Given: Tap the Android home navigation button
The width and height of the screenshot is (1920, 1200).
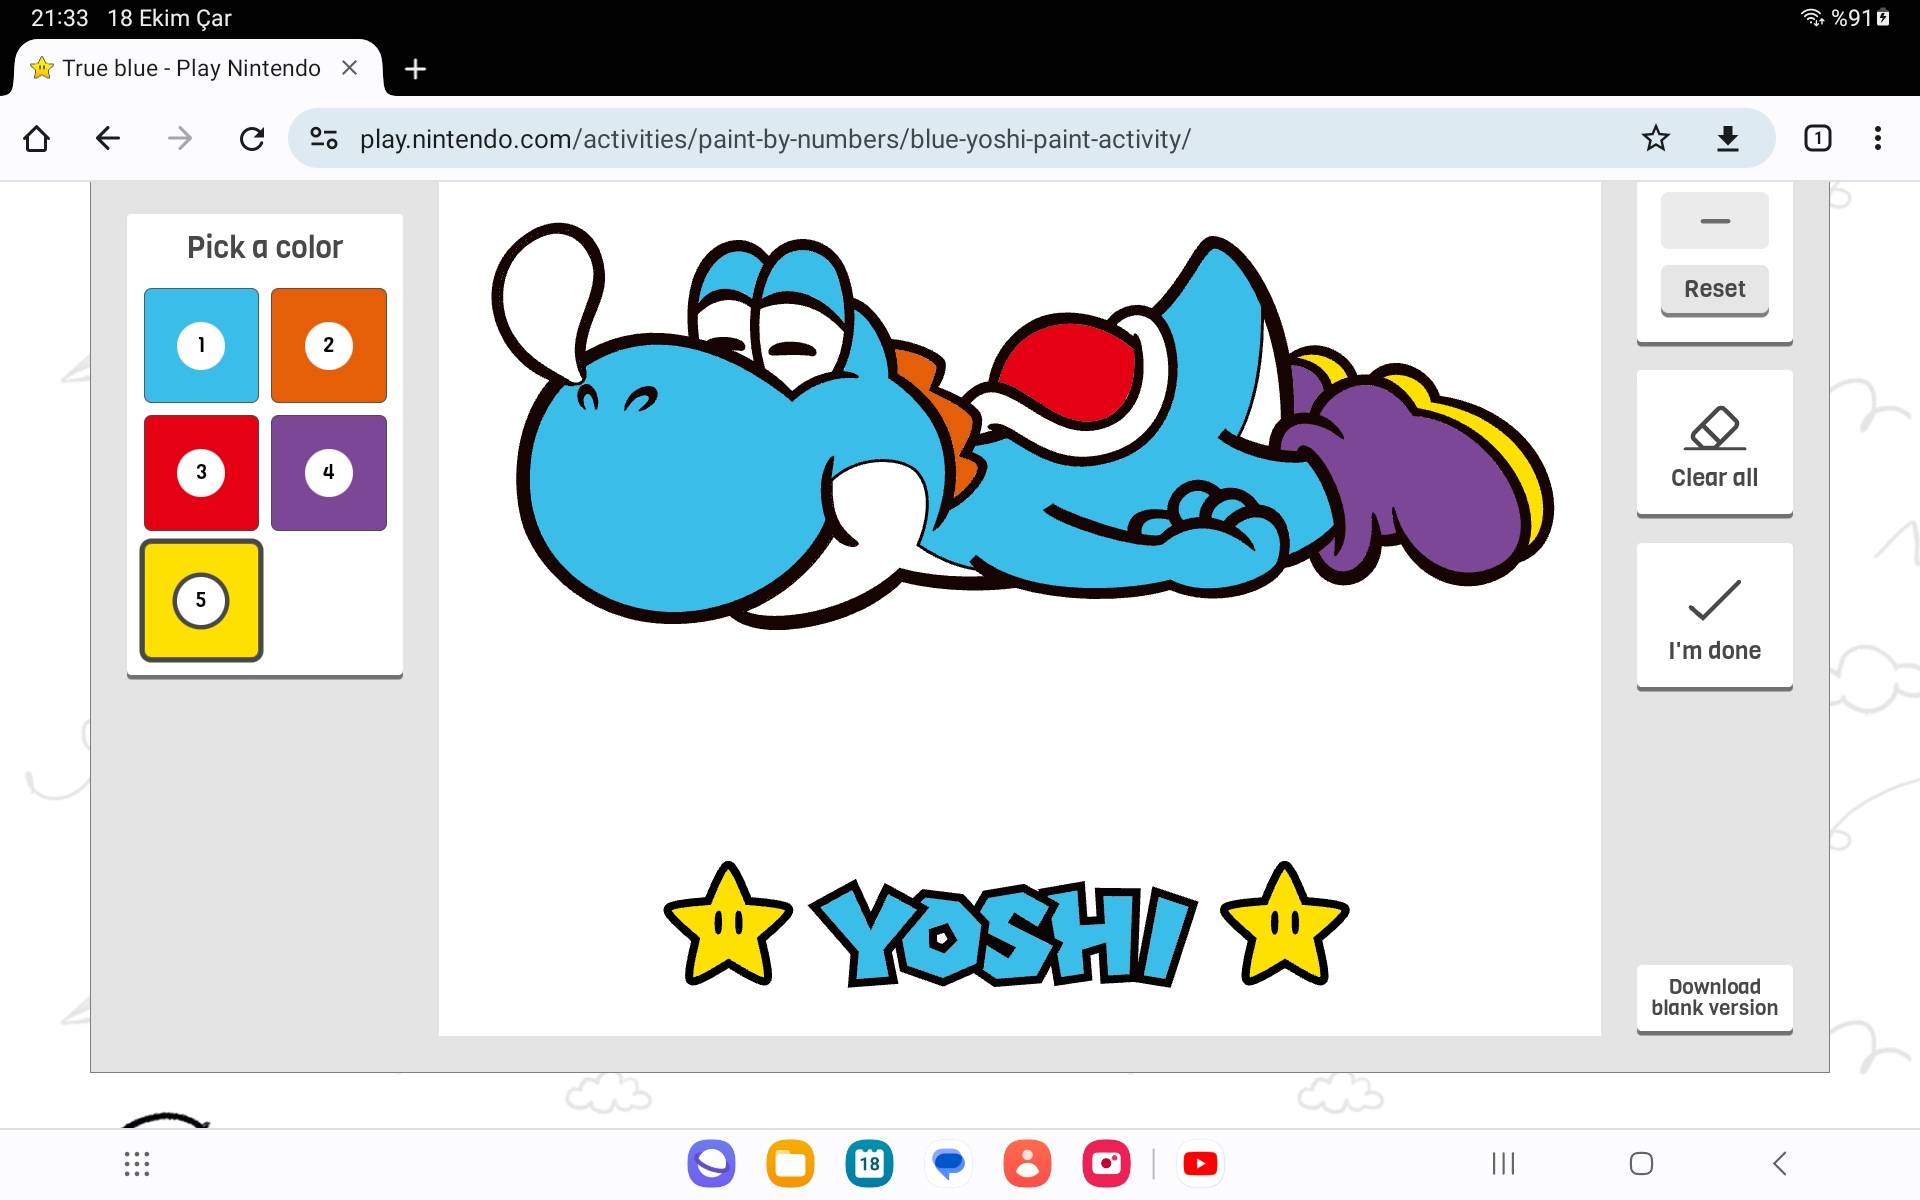Looking at the screenshot, I should (1641, 1164).
